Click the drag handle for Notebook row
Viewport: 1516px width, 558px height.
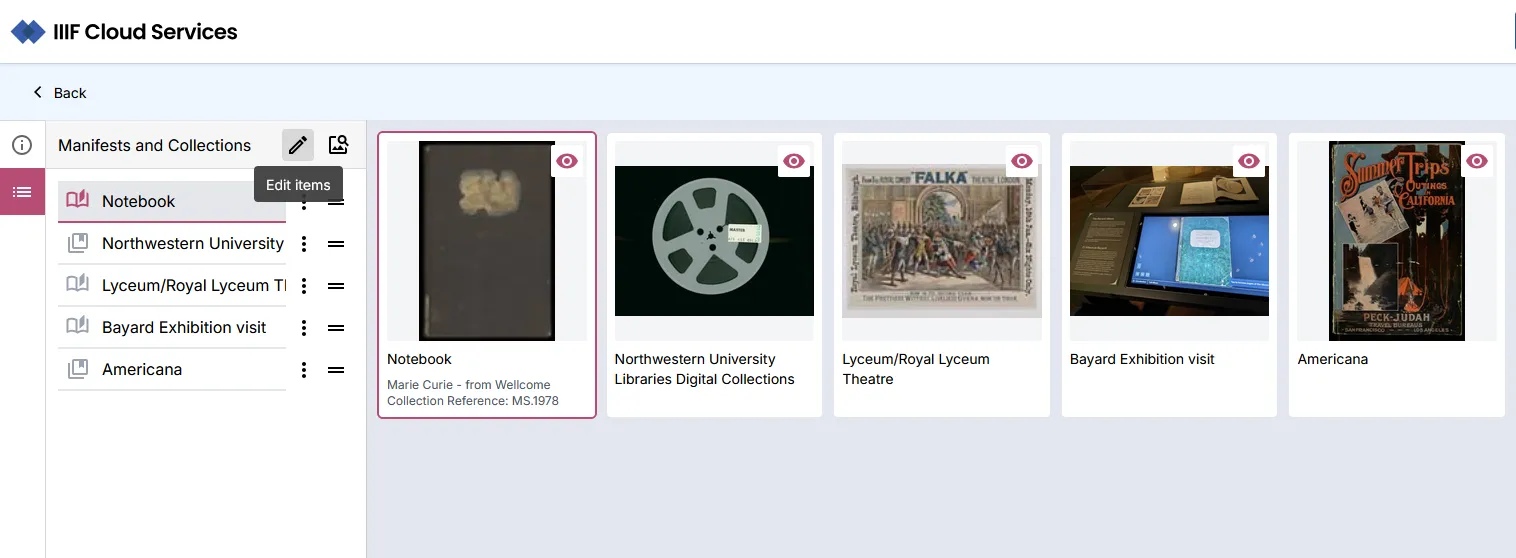coord(336,202)
